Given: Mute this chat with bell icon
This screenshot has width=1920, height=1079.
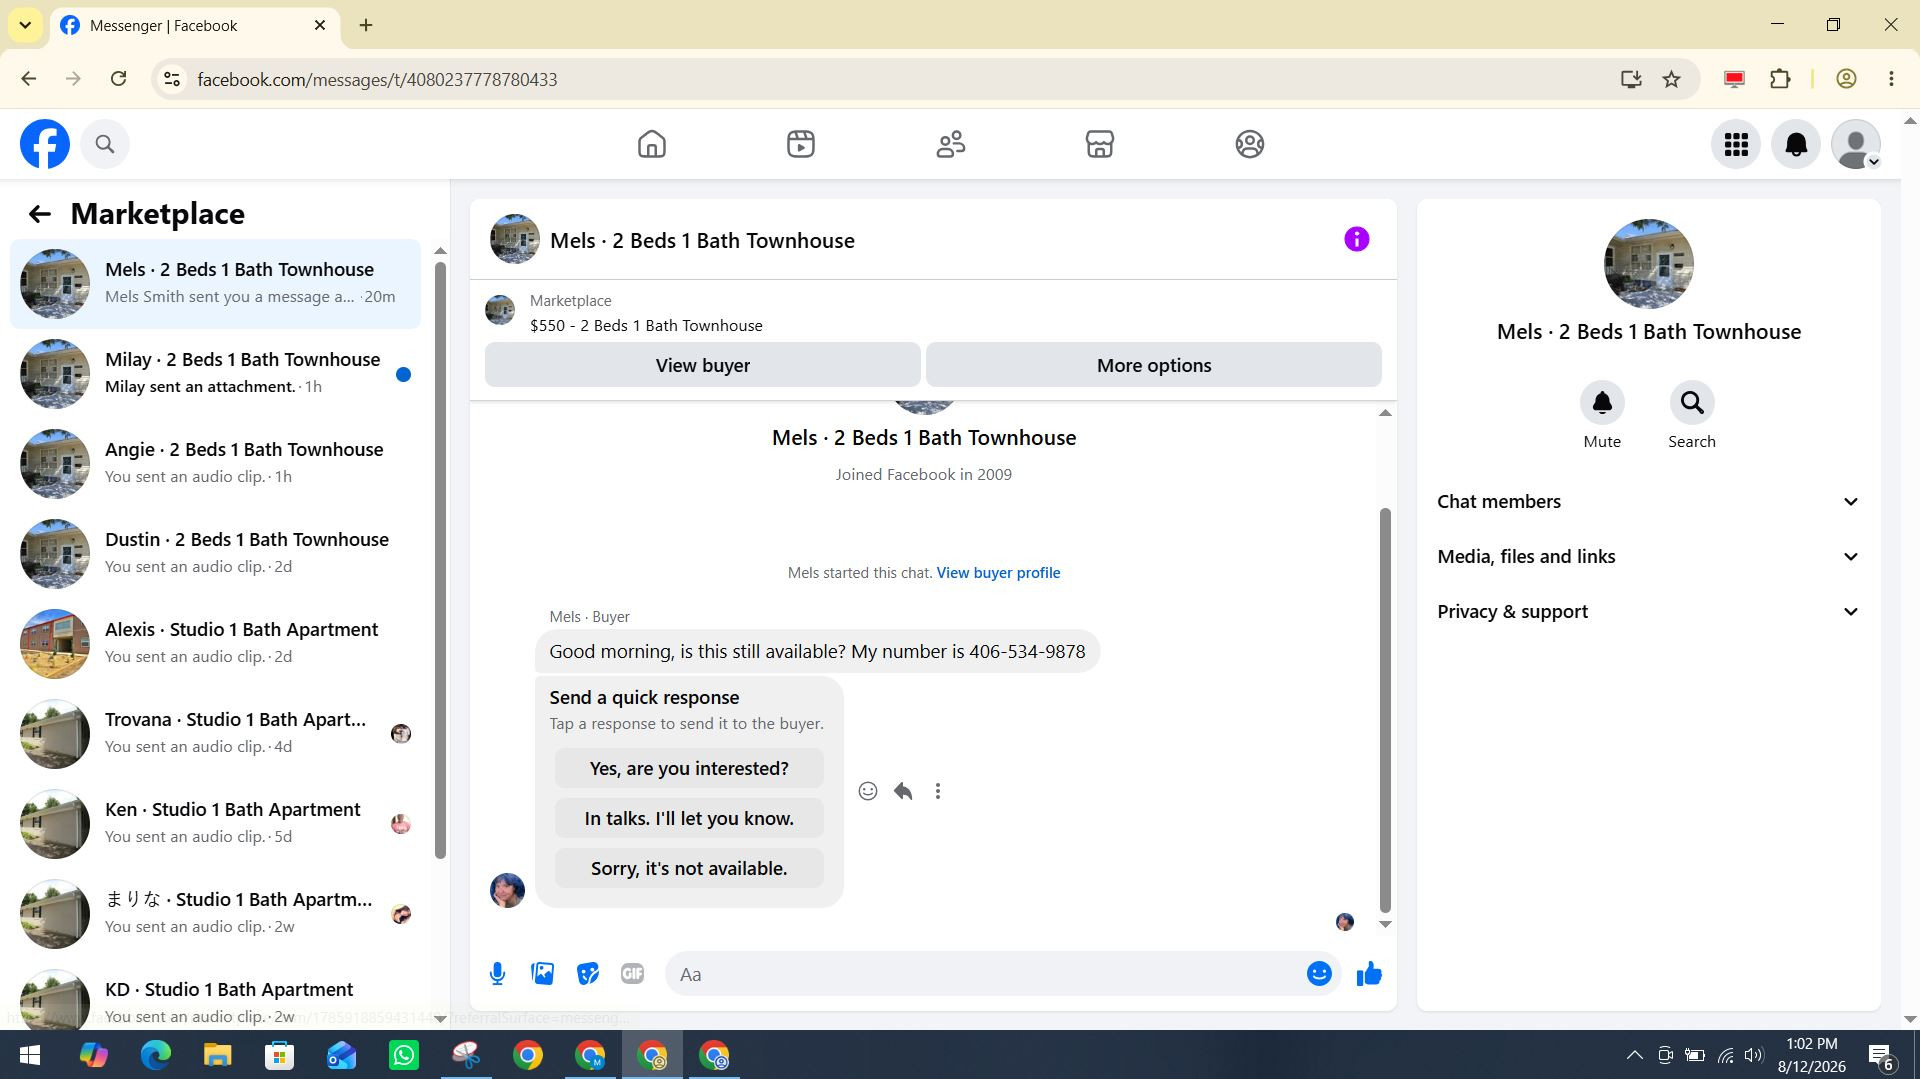Looking at the screenshot, I should [x=1602, y=403].
